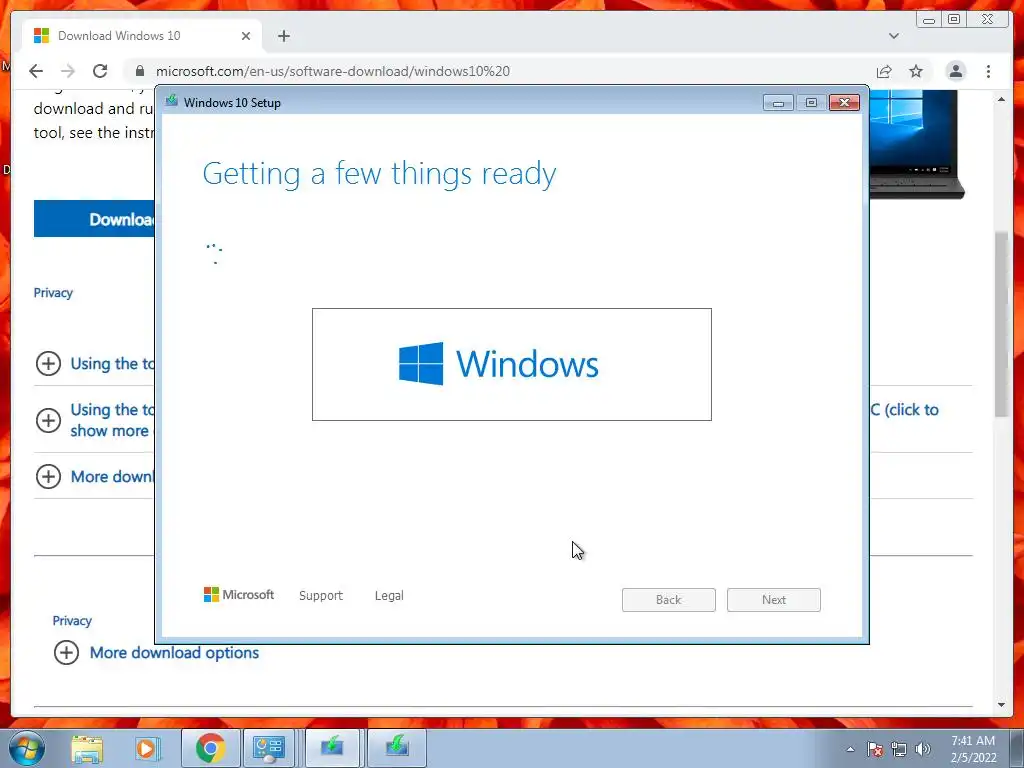The height and width of the screenshot is (768, 1024).
Task: Go forward in Chrome
Action: pyautogui.click(x=68, y=71)
